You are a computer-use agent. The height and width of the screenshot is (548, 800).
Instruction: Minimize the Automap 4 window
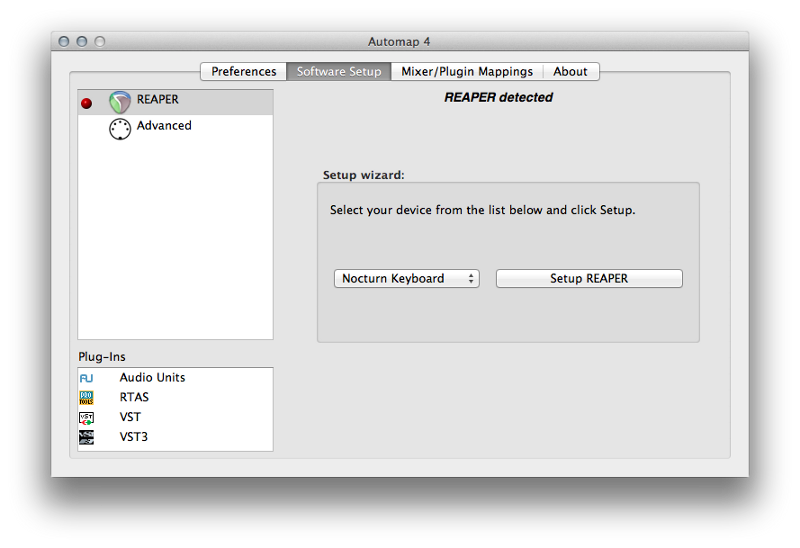(x=82, y=41)
